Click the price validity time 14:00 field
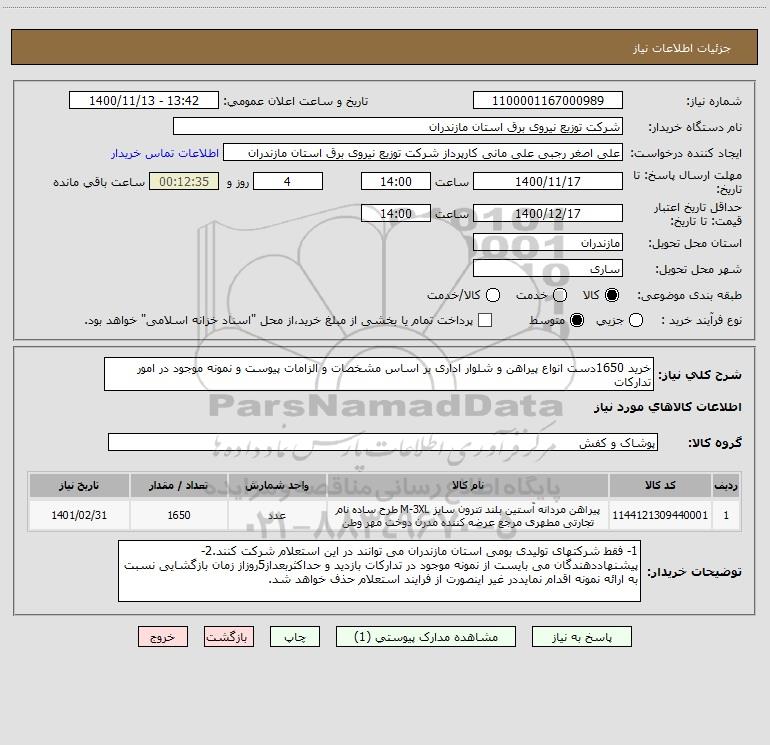 click(x=396, y=213)
